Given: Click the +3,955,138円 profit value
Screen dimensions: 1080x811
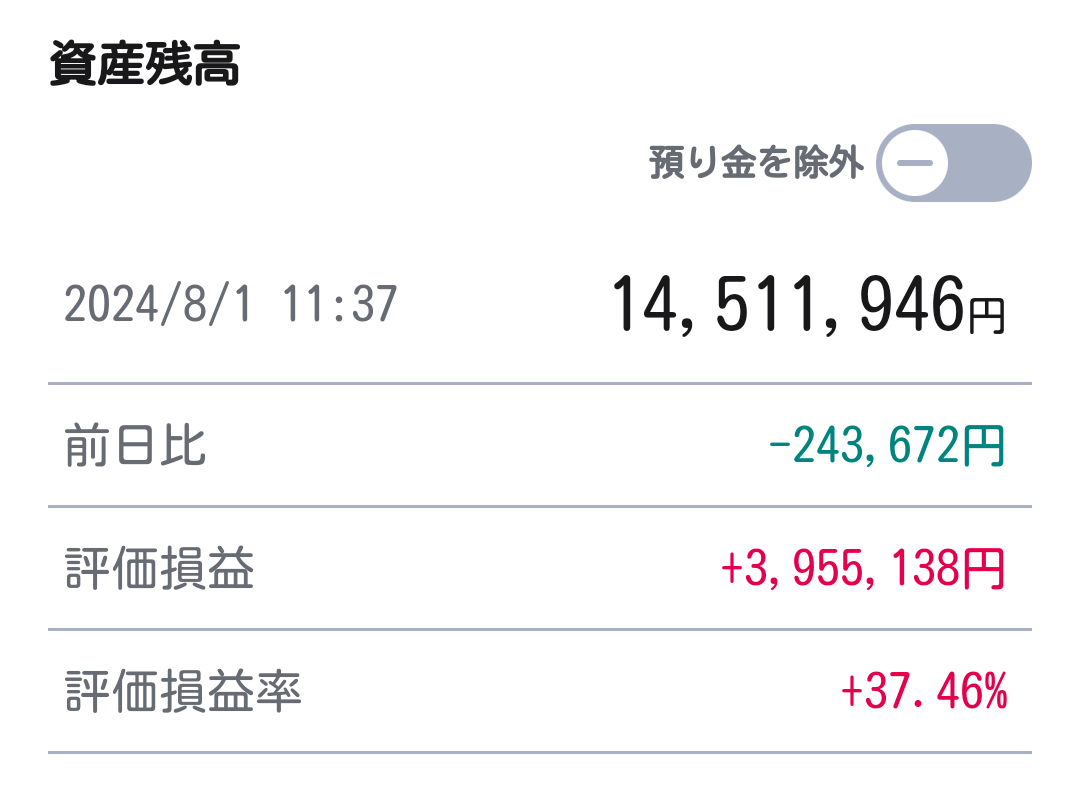Looking at the screenshot, I should (x=862, y=568).
